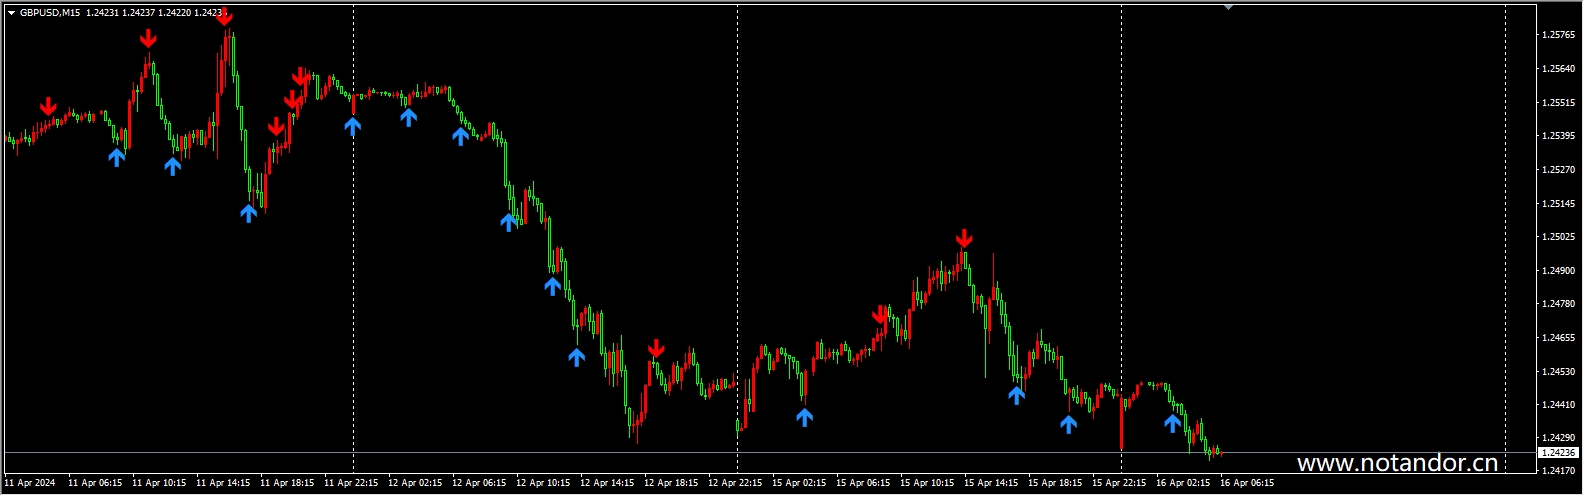Screen dimensions: 1584x496
Task: Click price scale value 1.25765
Action: tap(1558, 35)
